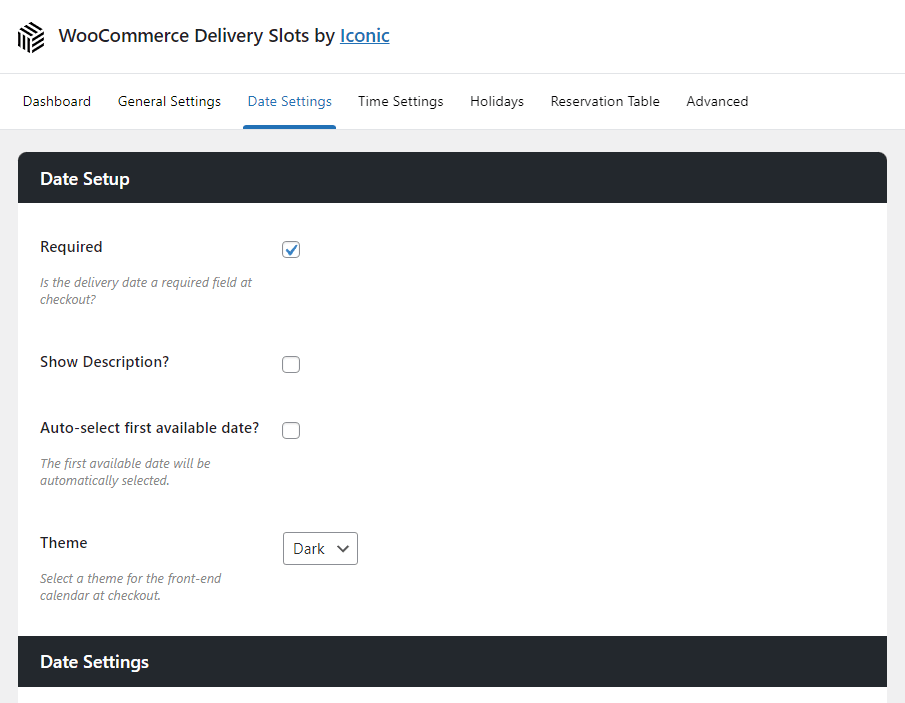Click the Iconic striped cube logo

click(31, 38)
